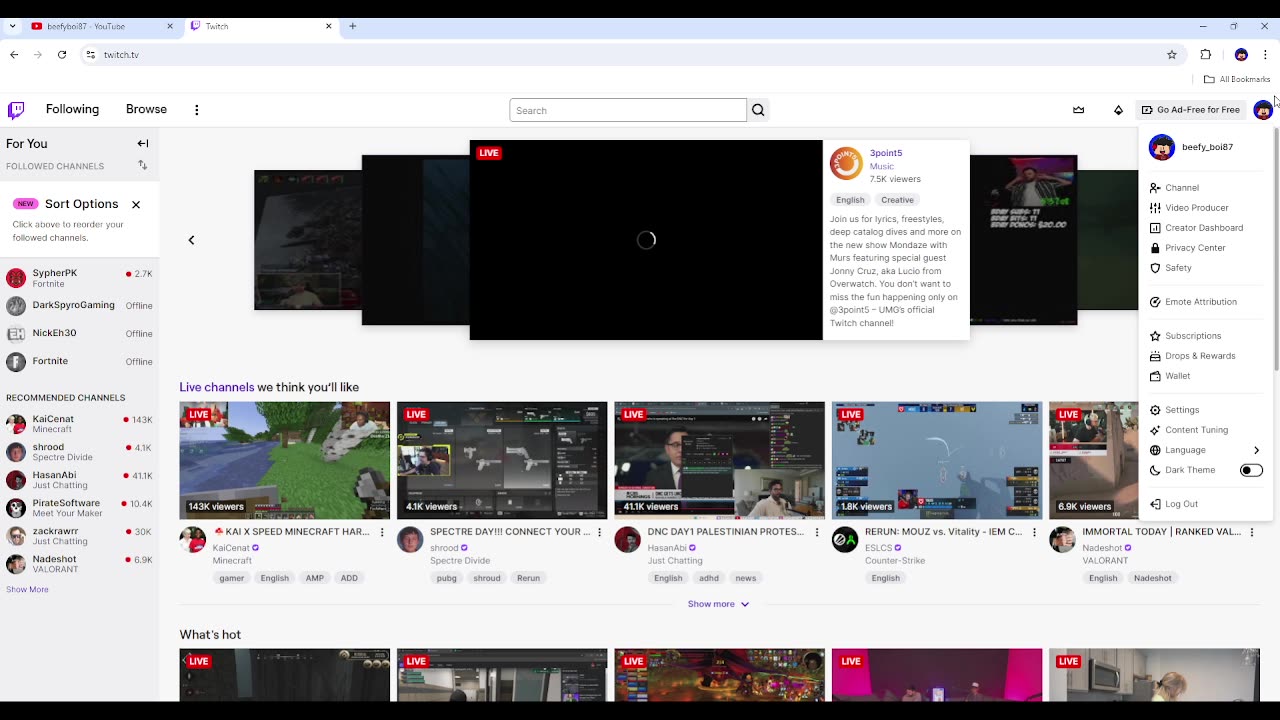Screen dimensions: 1280x720
Task: Open a new browser tab
Action: (352, 26)
